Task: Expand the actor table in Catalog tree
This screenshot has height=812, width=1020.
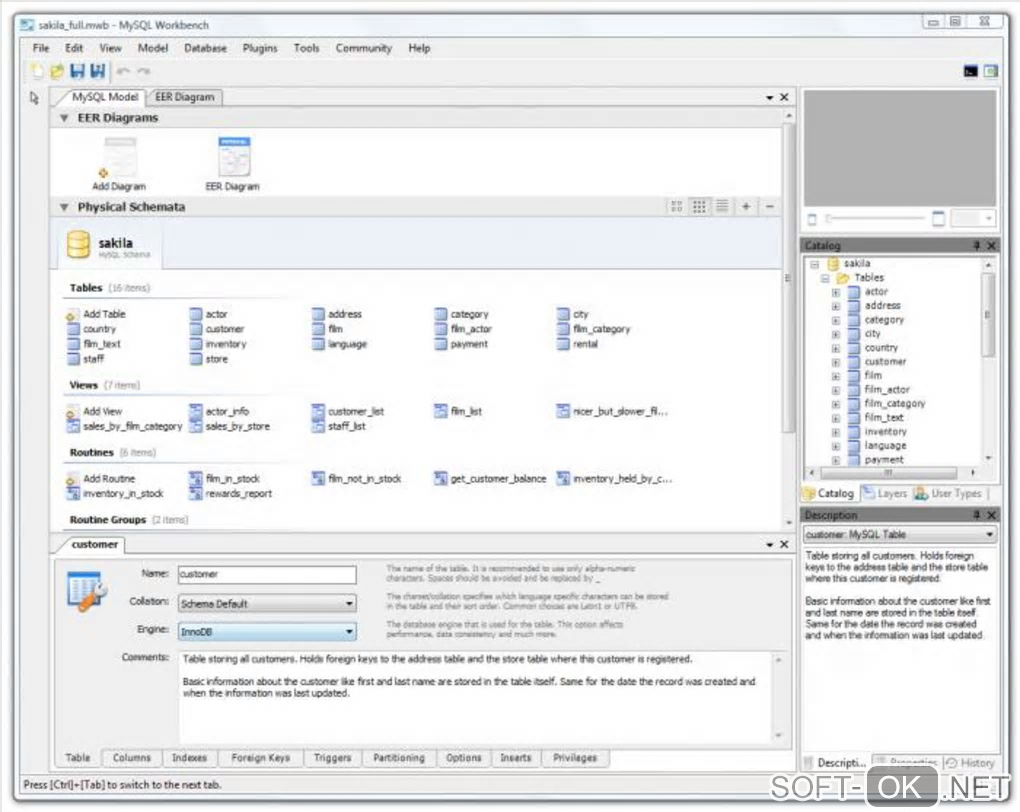Action: coord(836,292)
